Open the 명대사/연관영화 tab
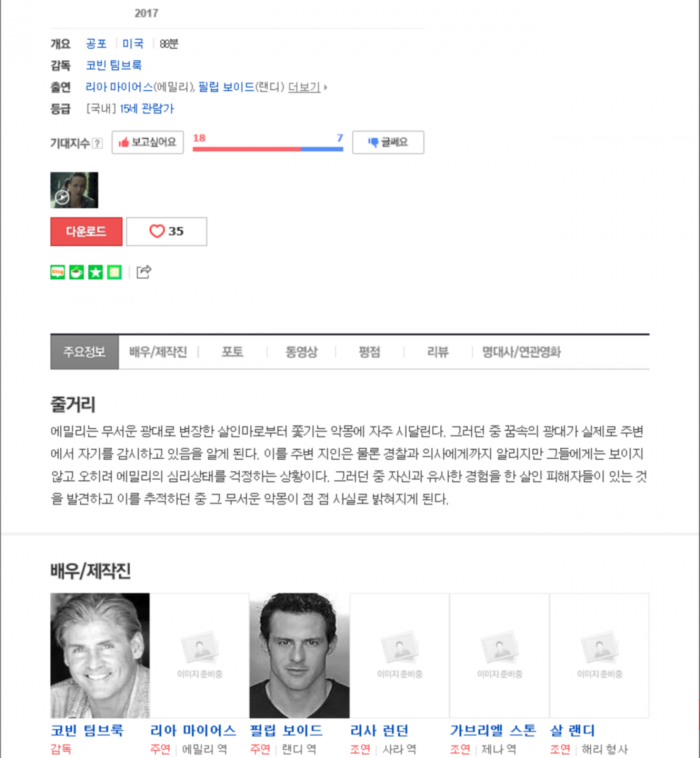The height and width of the screenshot is (758, 700). tap(521, 352)
